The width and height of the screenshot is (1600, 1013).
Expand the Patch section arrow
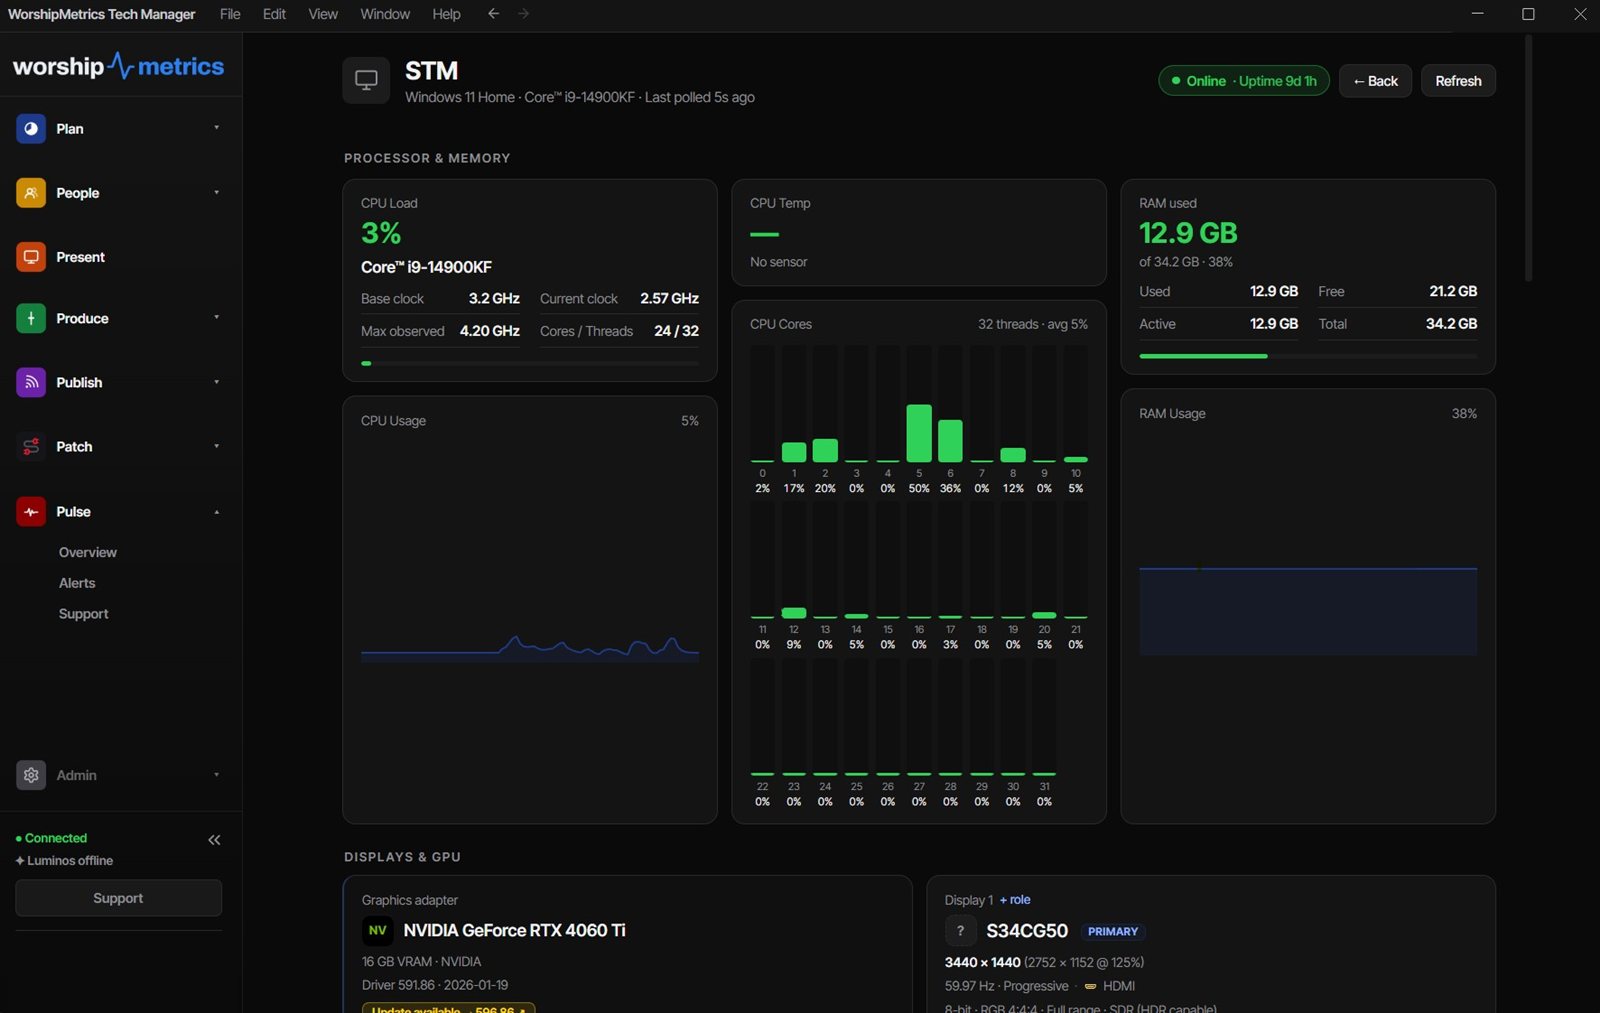216,446
